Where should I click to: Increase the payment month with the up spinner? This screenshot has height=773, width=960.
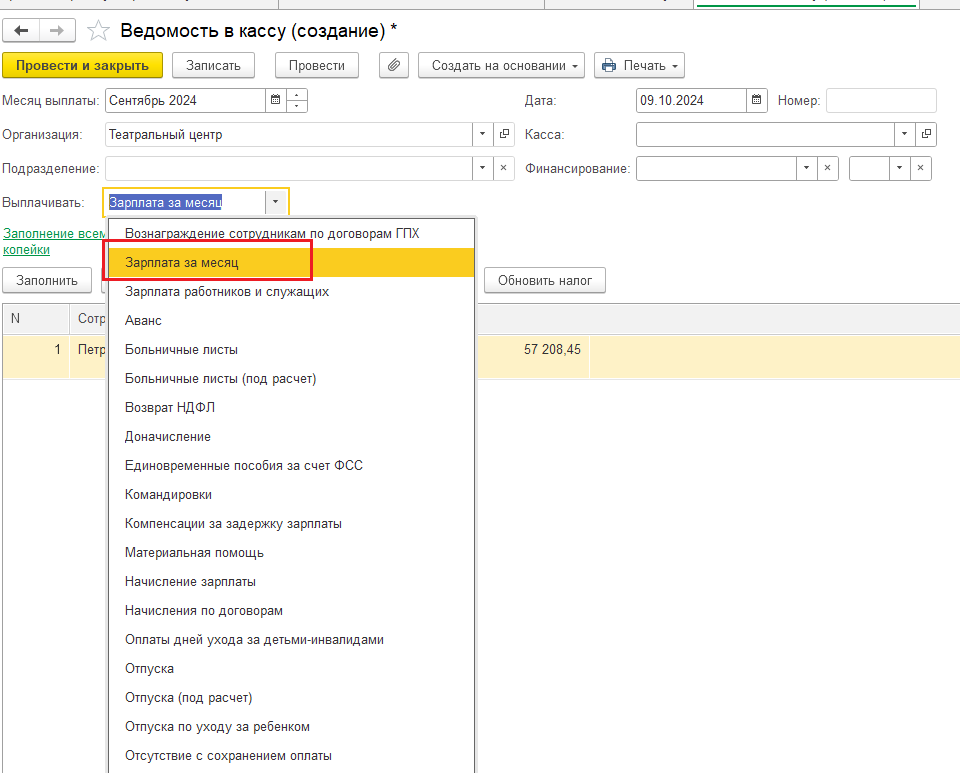[x=296, y=95]
